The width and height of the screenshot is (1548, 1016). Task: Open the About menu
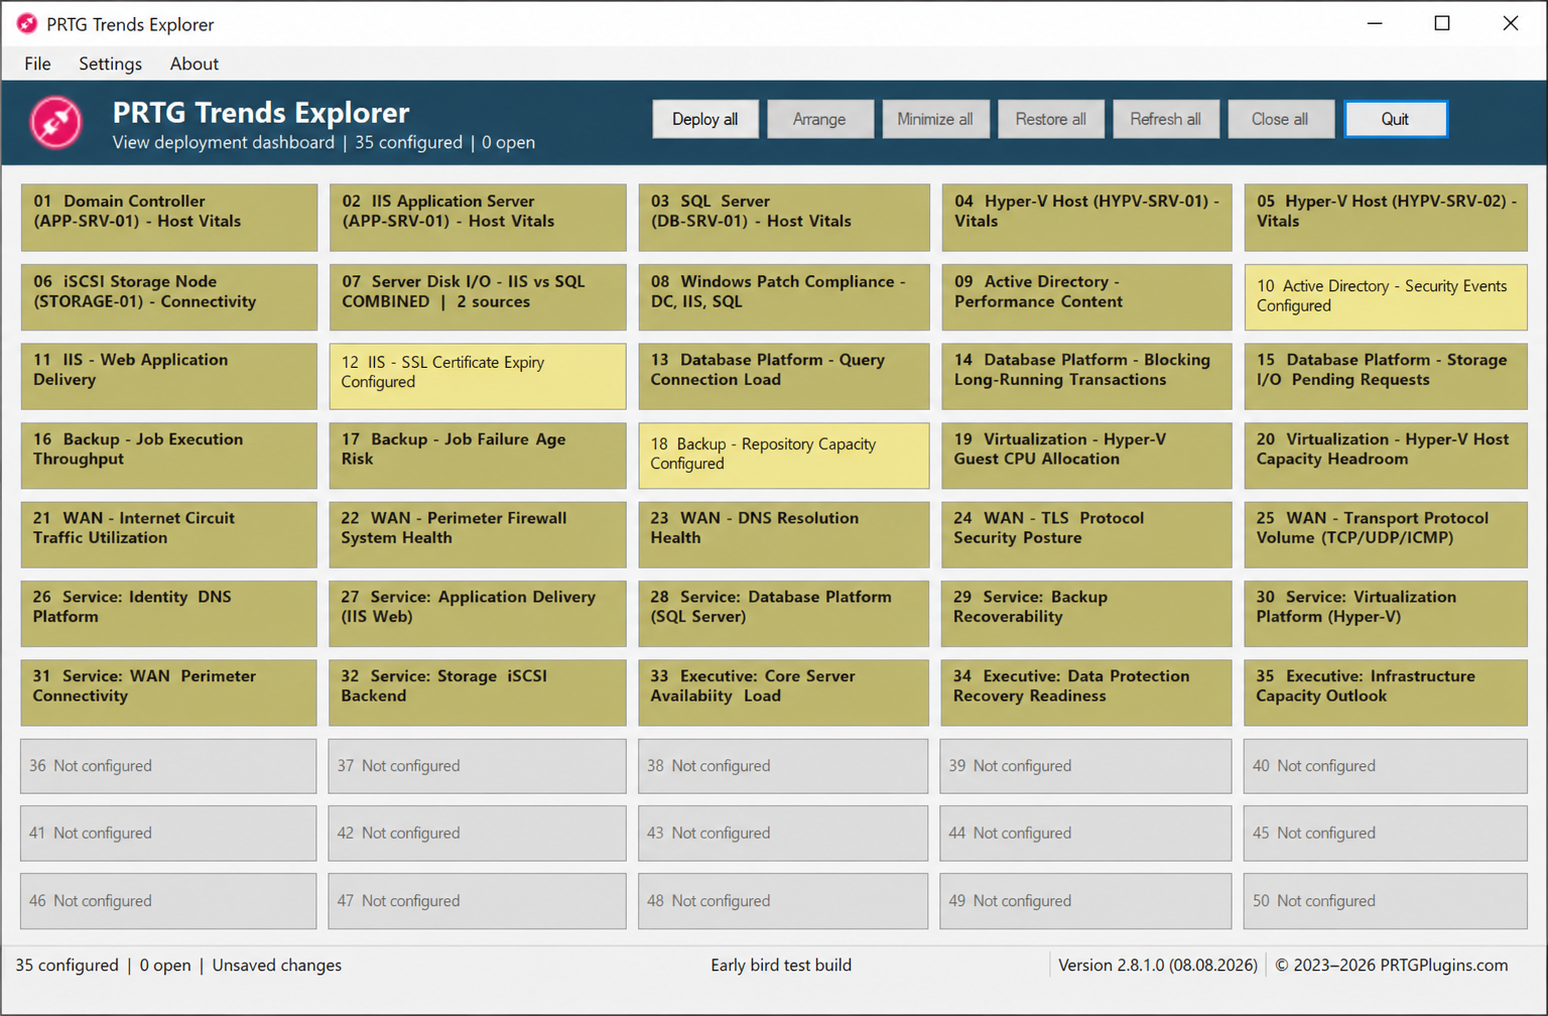[194, 64]
